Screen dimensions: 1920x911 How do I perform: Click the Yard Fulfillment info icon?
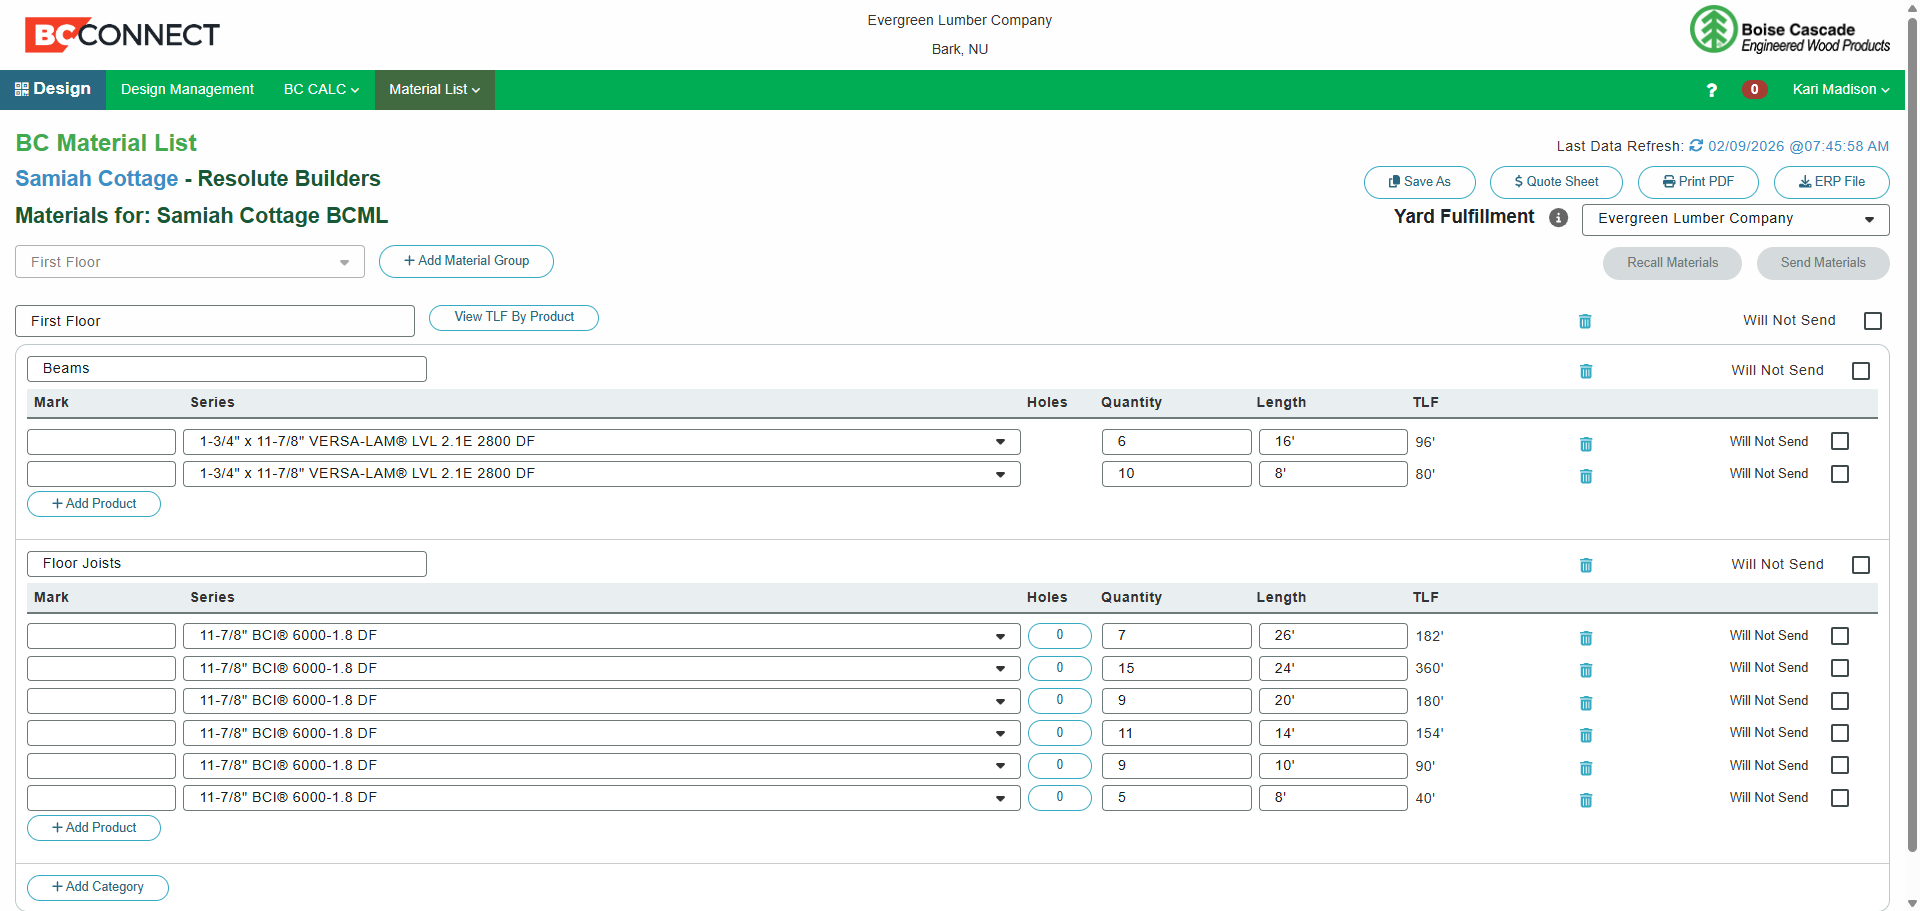1558,218
